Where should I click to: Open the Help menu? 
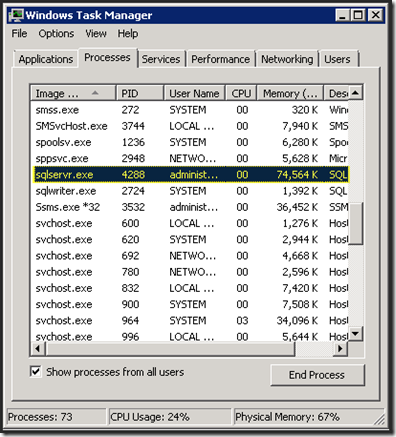128,34
